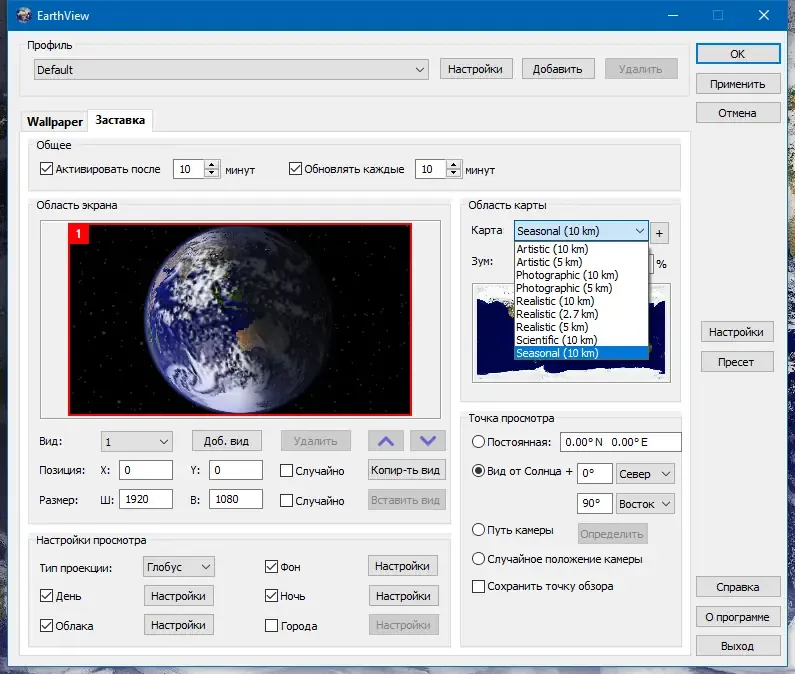Click the up arrow view order button

[387, 441]
